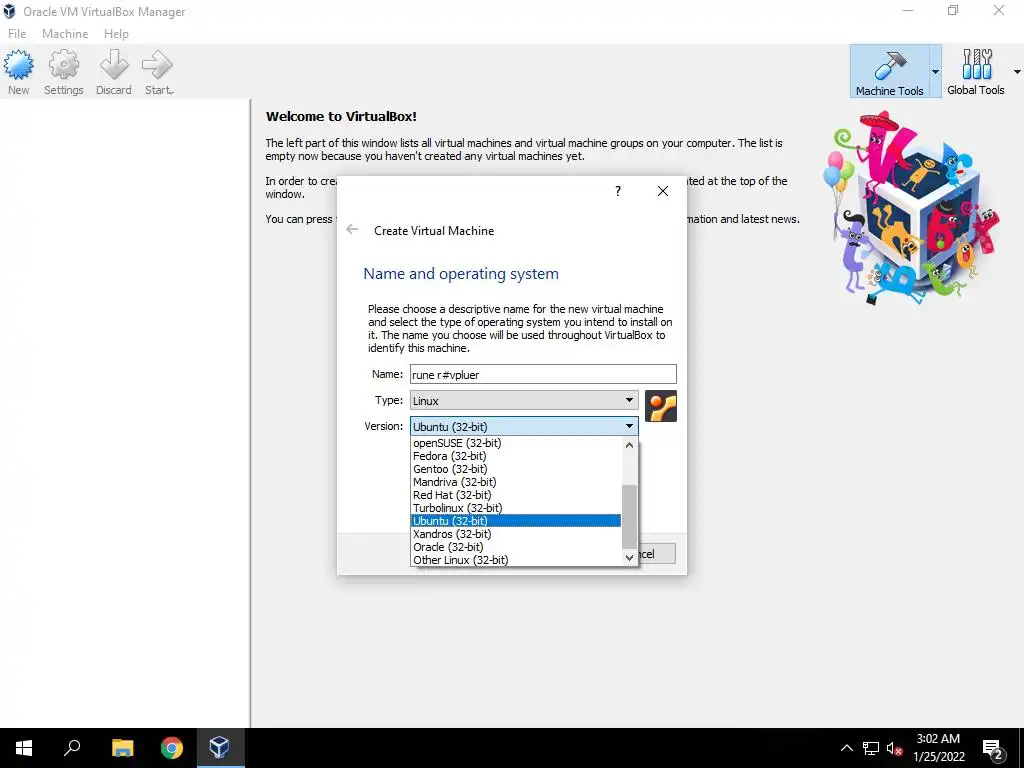This screenshot has width=1024, height=768.
Task: Click the Start arrow toolbar icon
Action: point(159,72)
